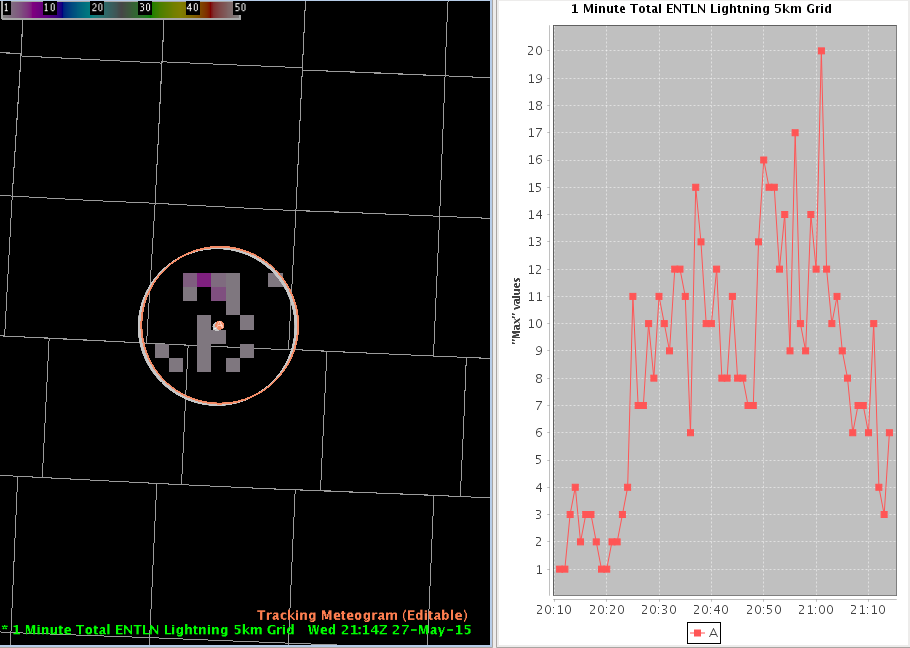The width and height of the screenshot is (910, 648).
Task: Click the color bar label 30
Action: 145,8
